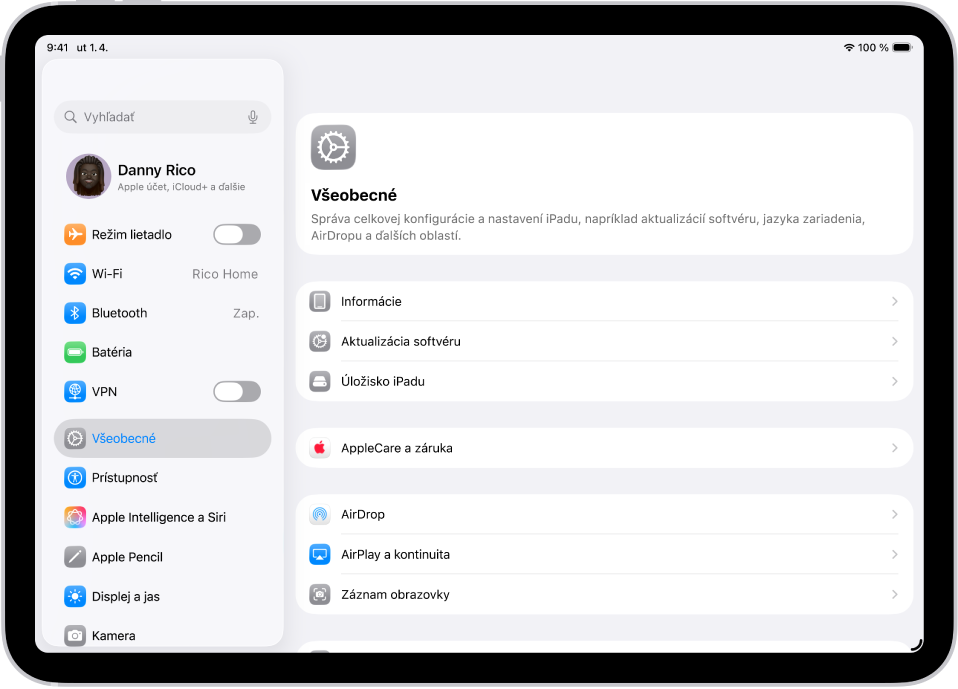Tap the Aktualizácia softvéru gear icon
This screenshot has width=958, height=689.
coord(320,341)
